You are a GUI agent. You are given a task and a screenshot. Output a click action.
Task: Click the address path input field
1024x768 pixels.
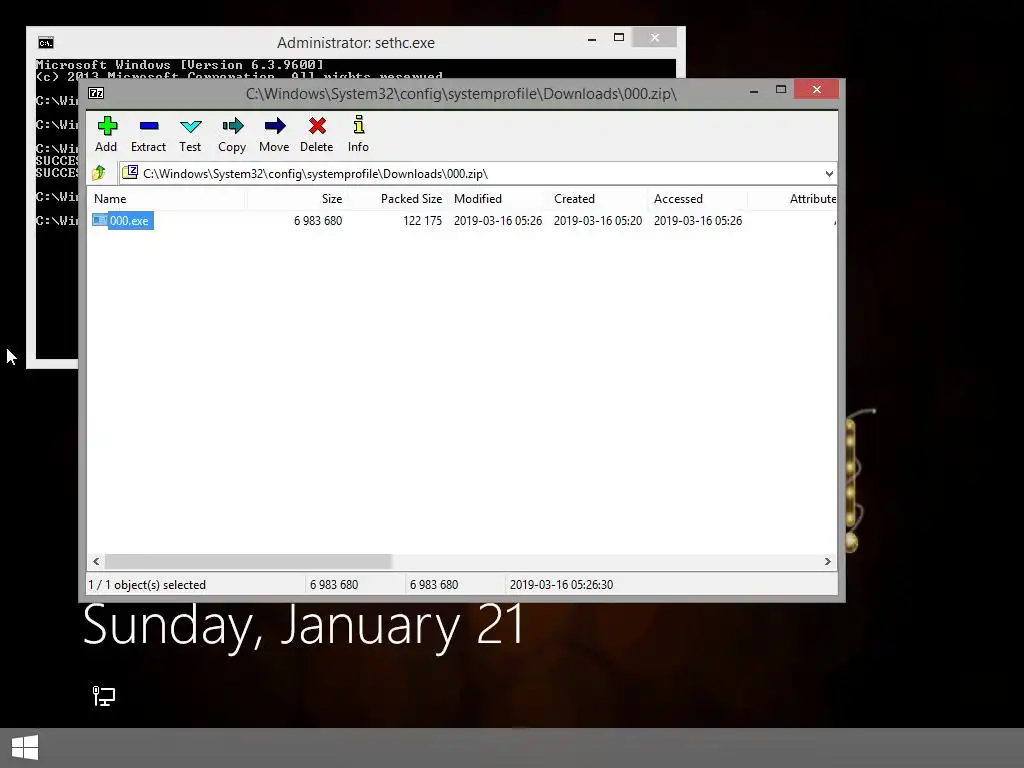(x=477, y=174)
